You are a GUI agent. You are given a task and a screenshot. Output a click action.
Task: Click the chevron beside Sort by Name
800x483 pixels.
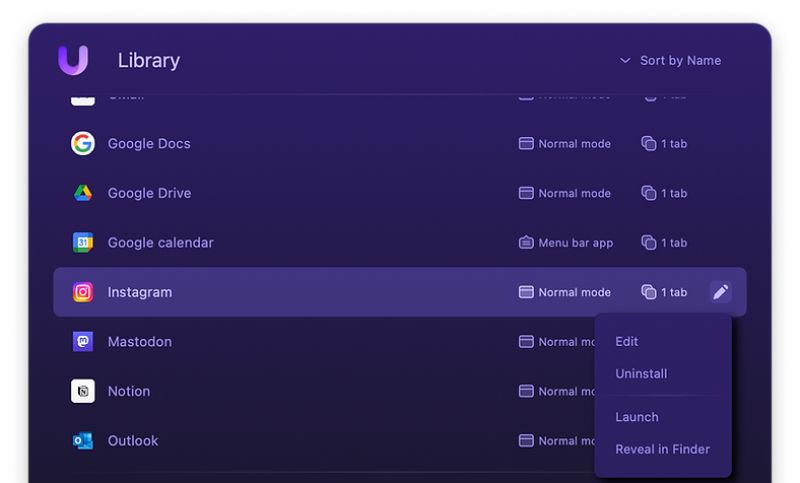(625, 61)
